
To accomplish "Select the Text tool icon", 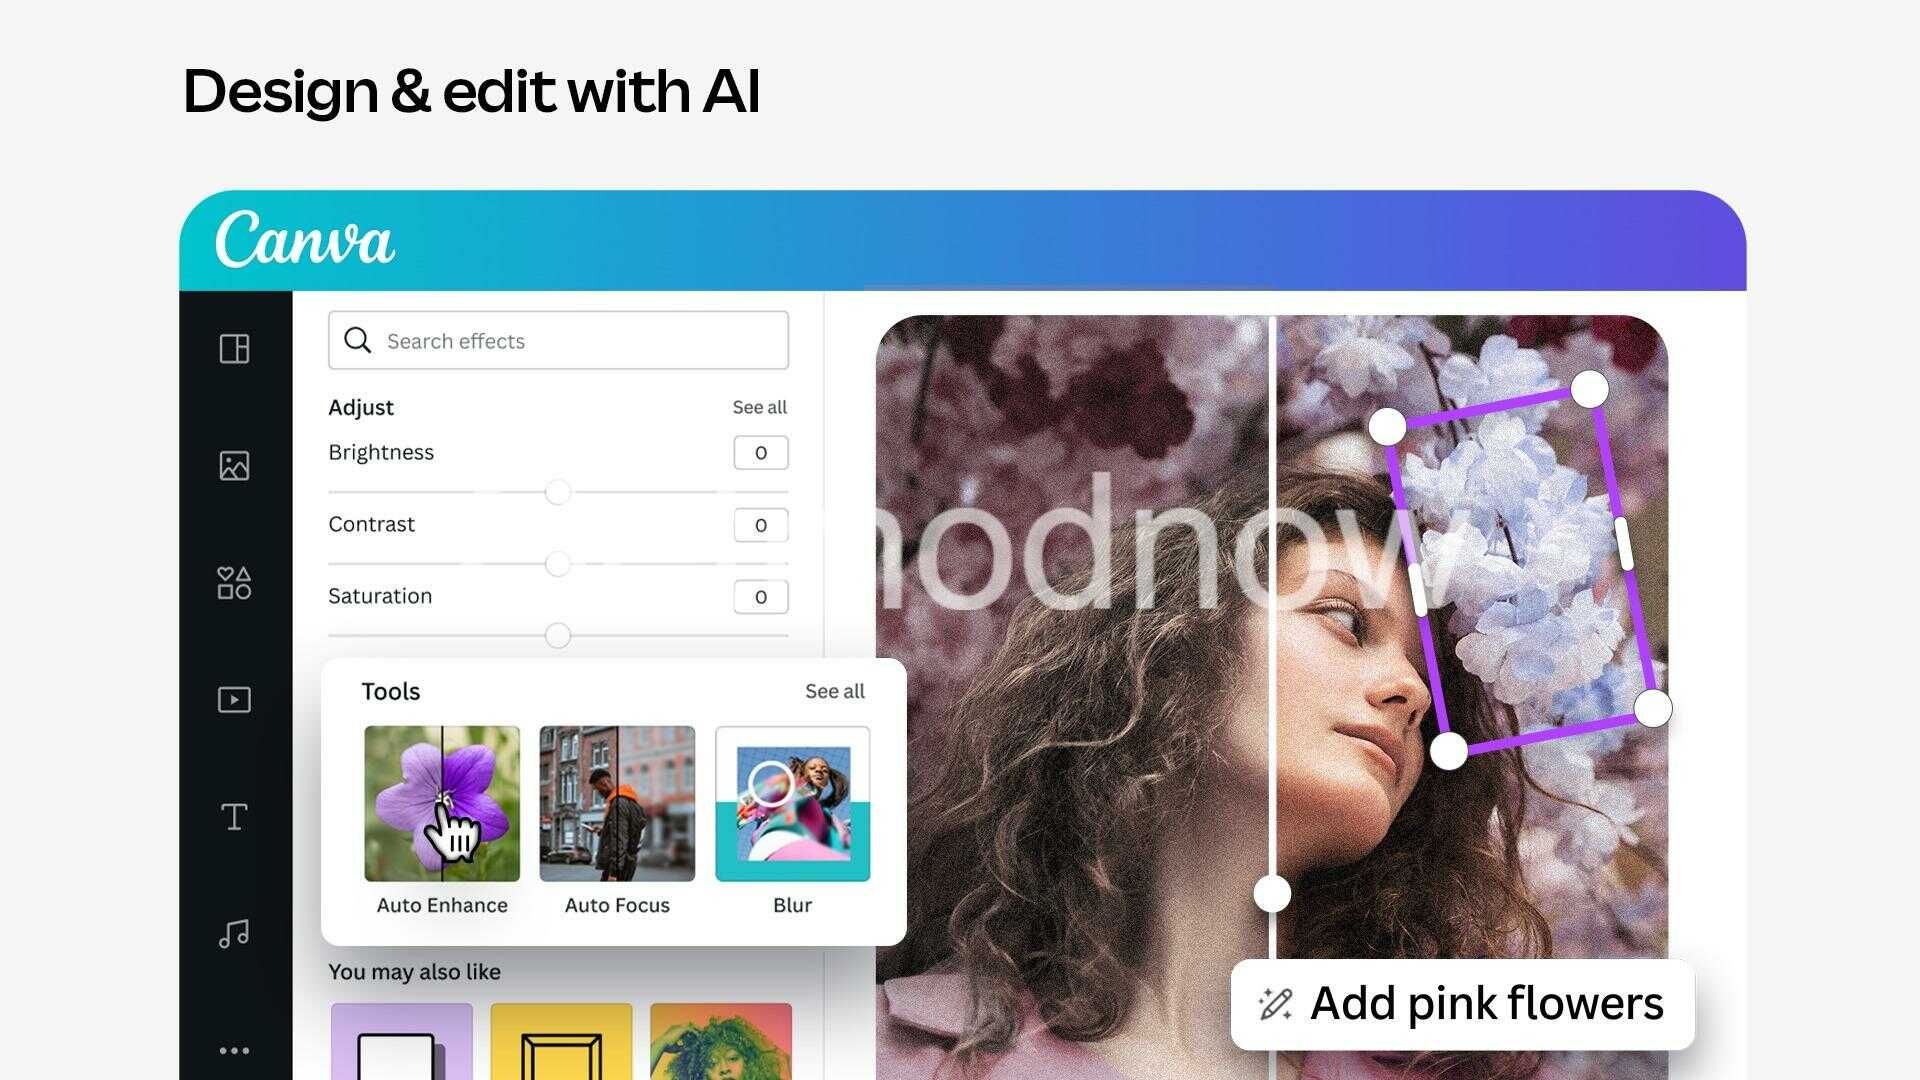I will click(x=233, y=815).
